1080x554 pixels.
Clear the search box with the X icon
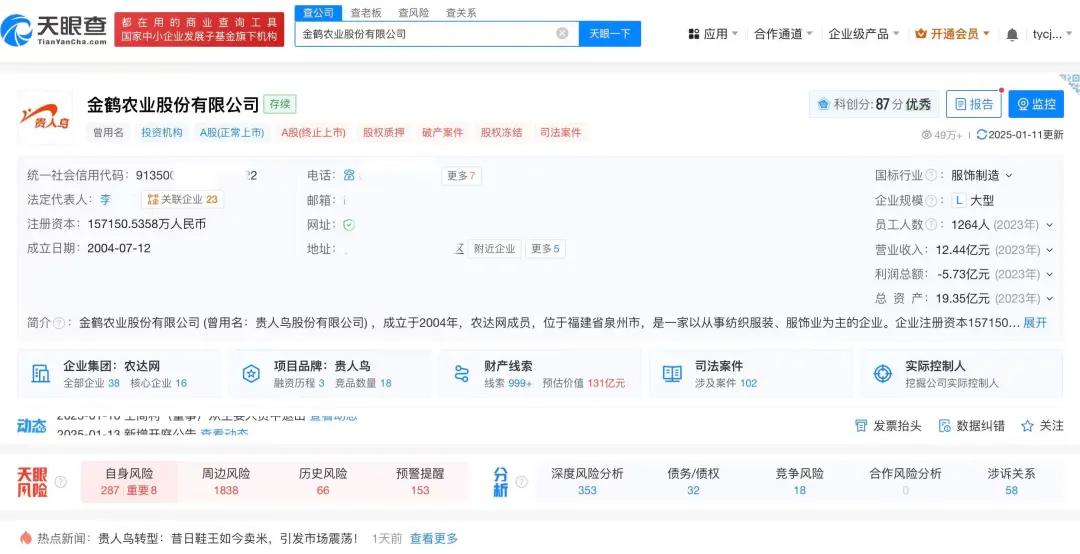point(562,33)
